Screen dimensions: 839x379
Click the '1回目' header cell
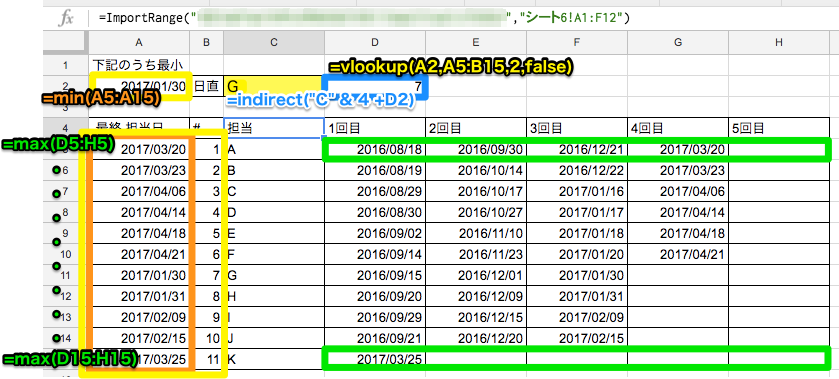click(375, 128)
